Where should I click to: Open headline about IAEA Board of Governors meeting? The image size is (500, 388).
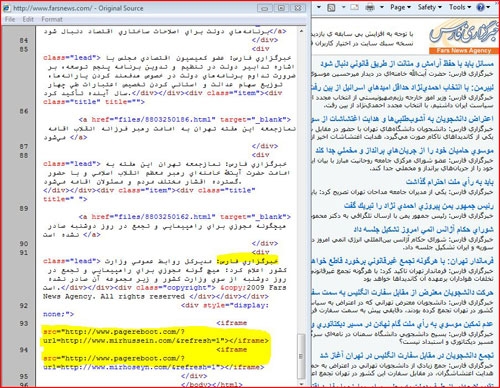click(x=424, y=229)
